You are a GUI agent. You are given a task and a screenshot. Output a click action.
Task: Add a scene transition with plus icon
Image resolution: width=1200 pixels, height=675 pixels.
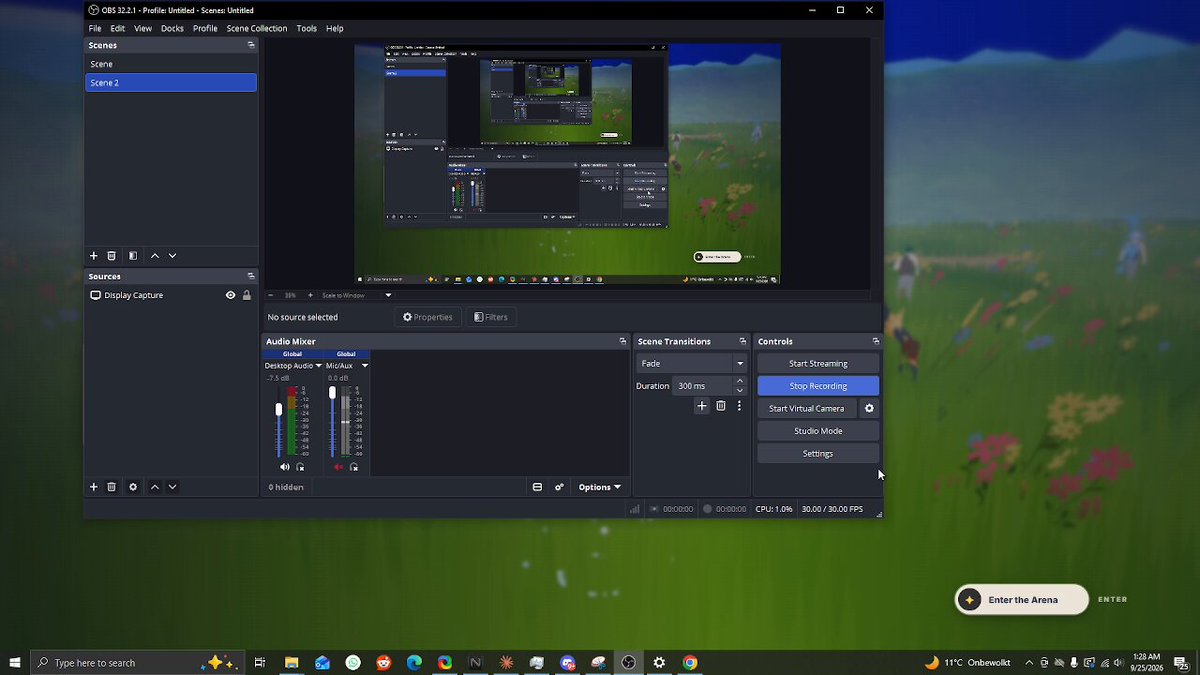coord(702,406)
